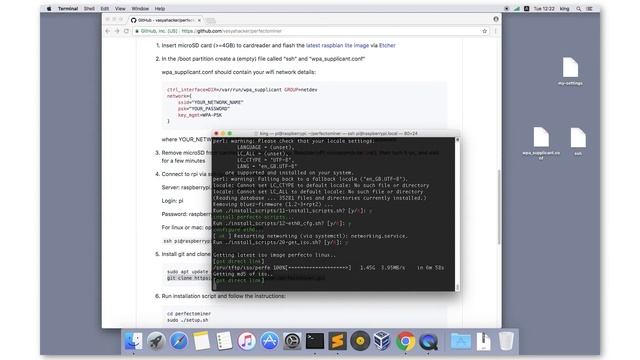Viewport: 640px width, 360px height.
Task: Open the Trash in the Dock
Action: [x=506, y=341]
